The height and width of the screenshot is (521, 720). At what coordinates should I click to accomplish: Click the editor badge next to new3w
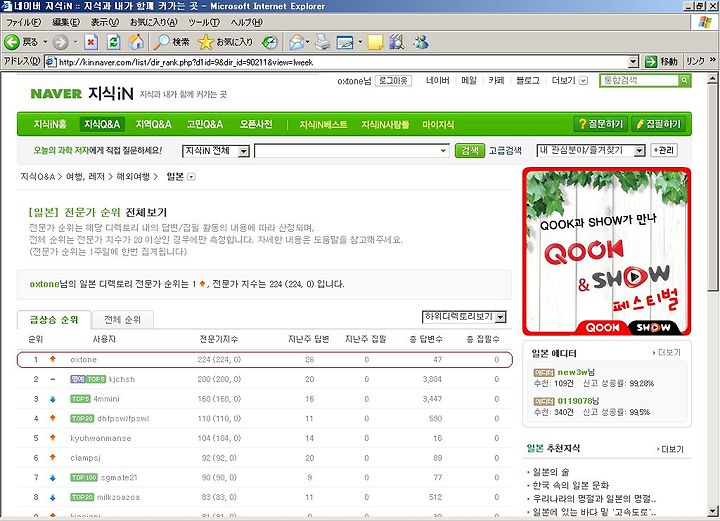pos(544,372)
